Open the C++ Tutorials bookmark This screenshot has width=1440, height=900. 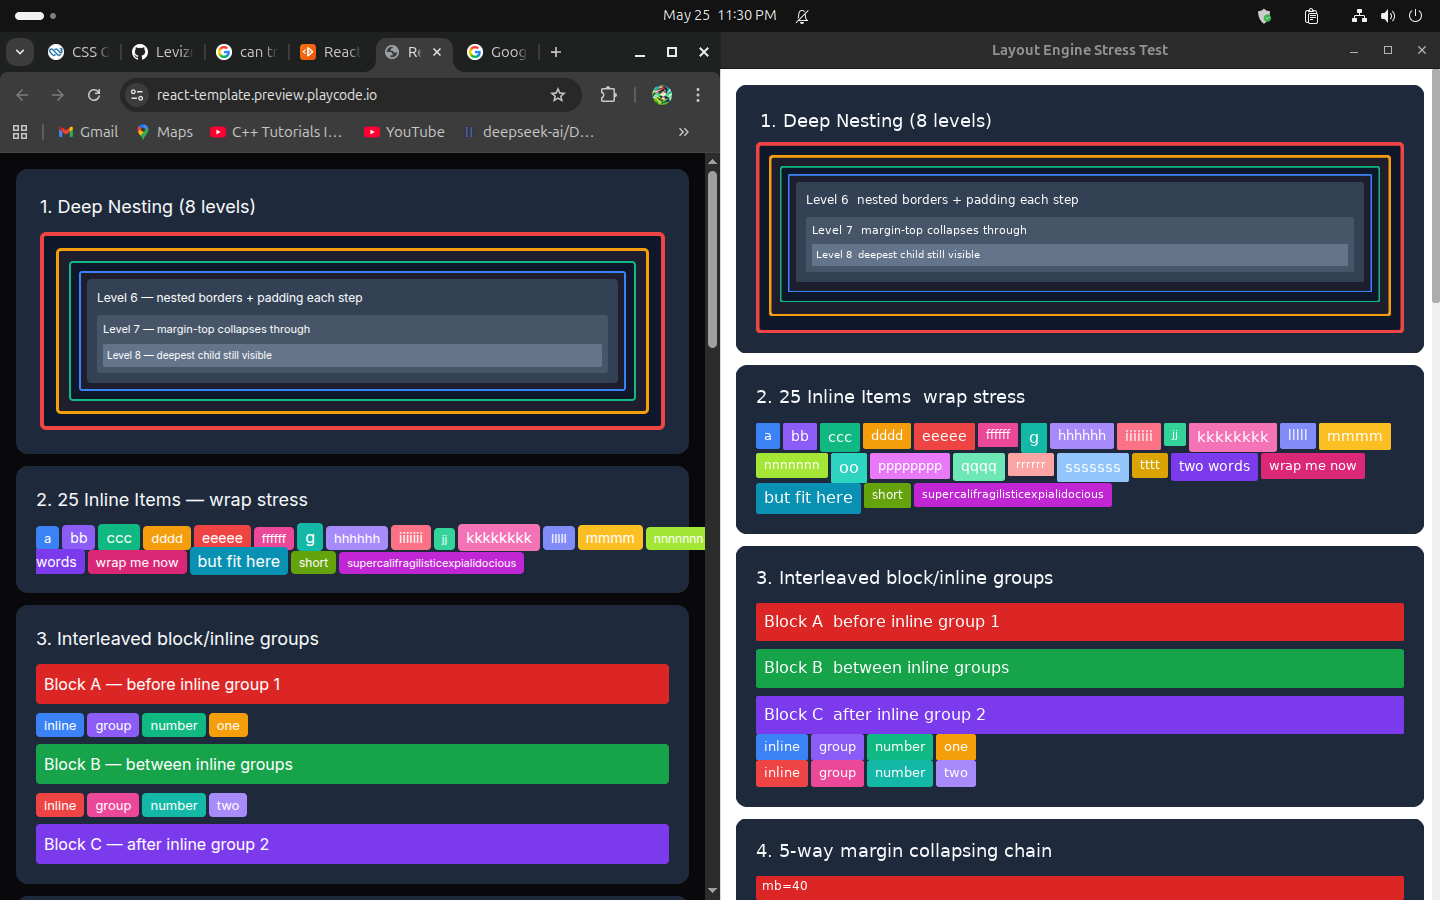point(276,132)
